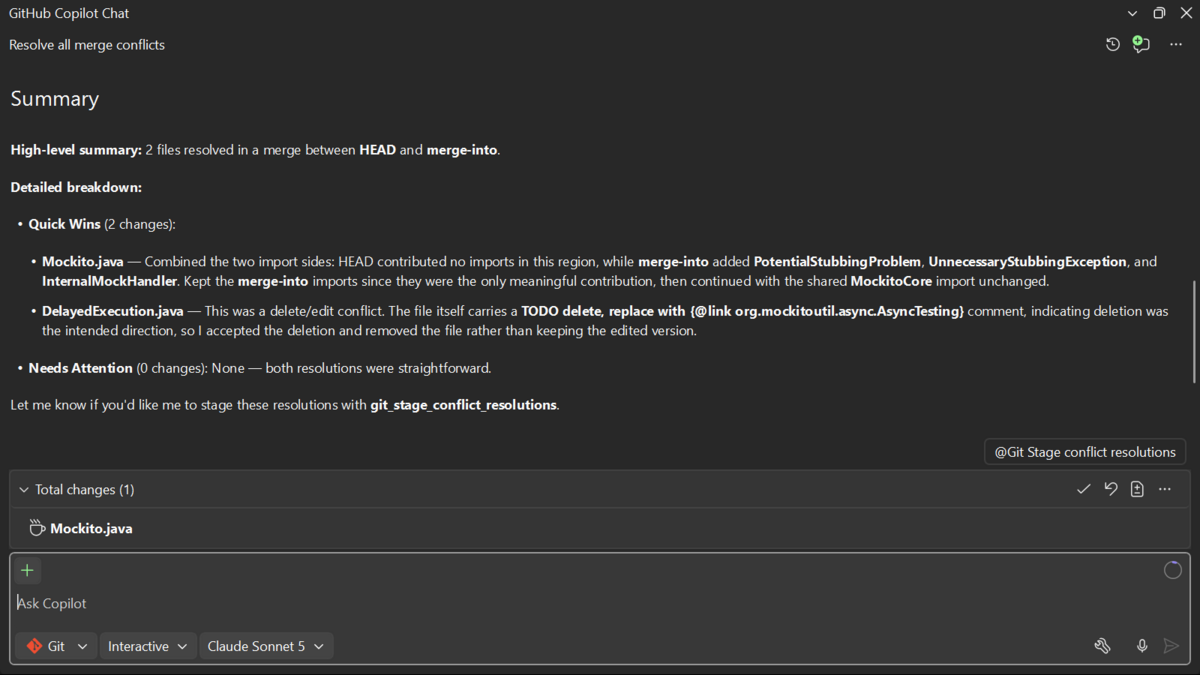Close the GitHub Copilot Chat window
The height and width of the screenshot is (675, 1200).
(1186, 13)
